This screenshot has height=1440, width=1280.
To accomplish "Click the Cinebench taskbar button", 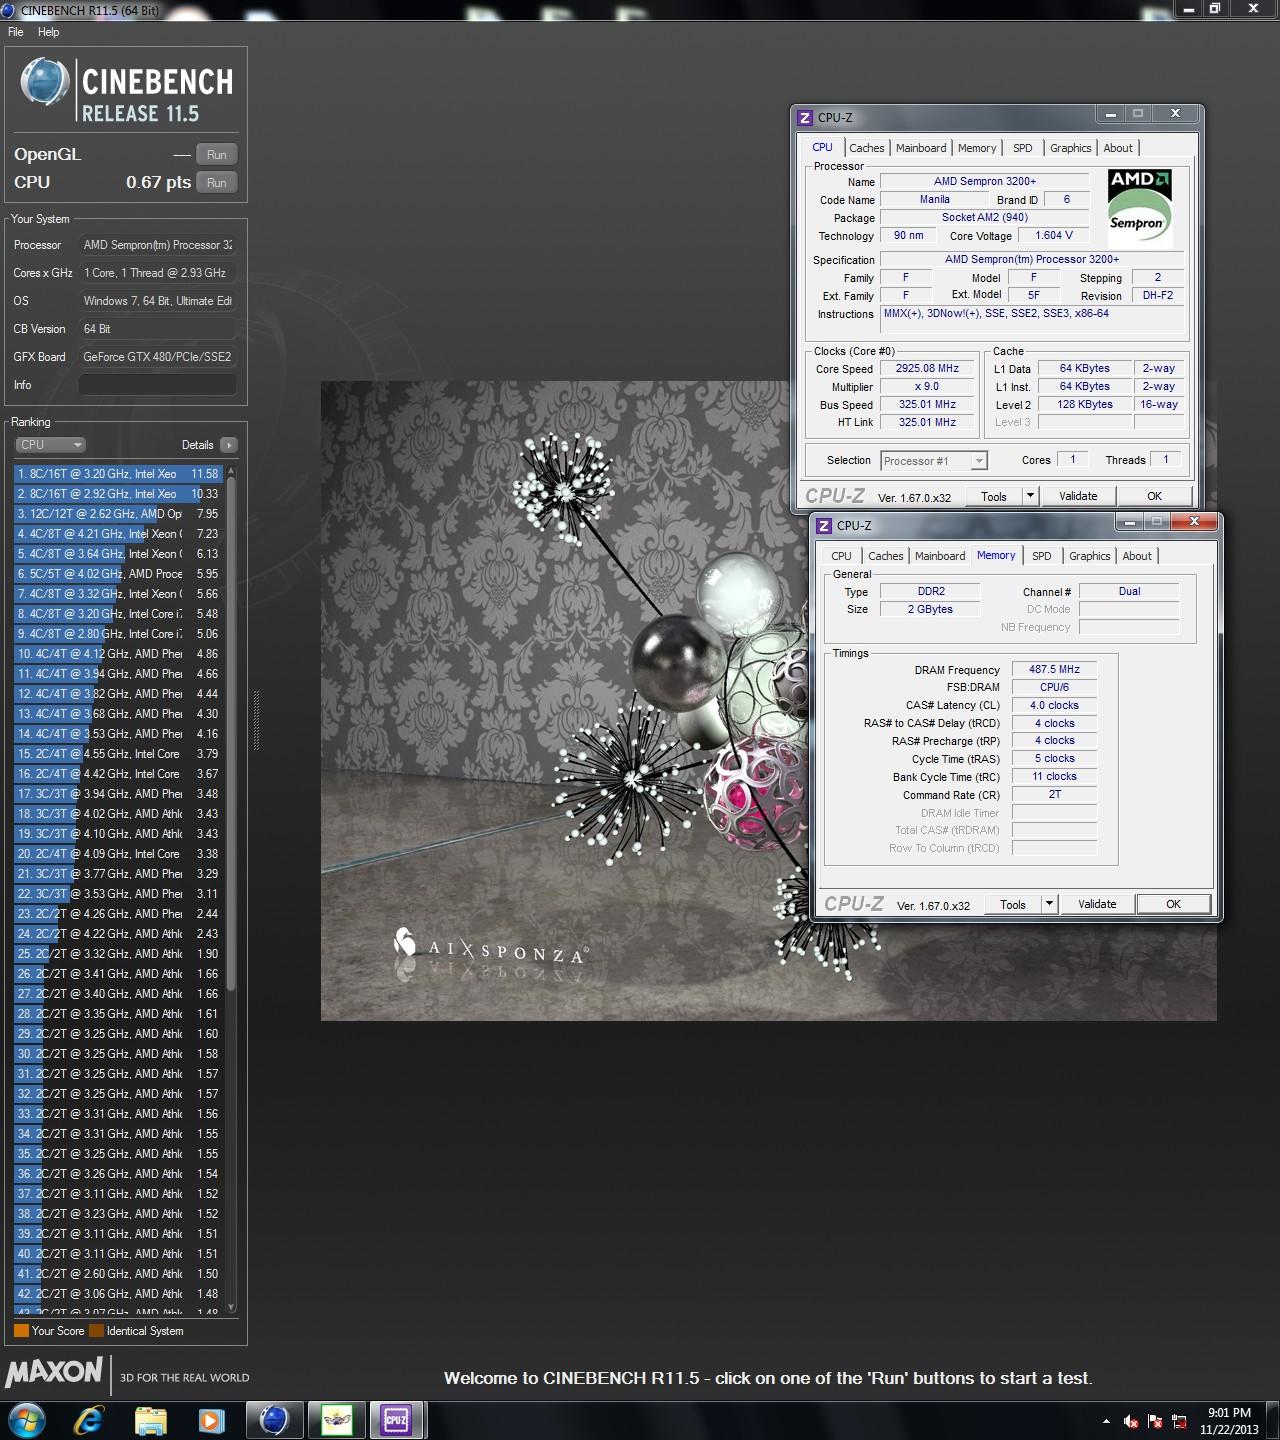I will click(274, 1420).
